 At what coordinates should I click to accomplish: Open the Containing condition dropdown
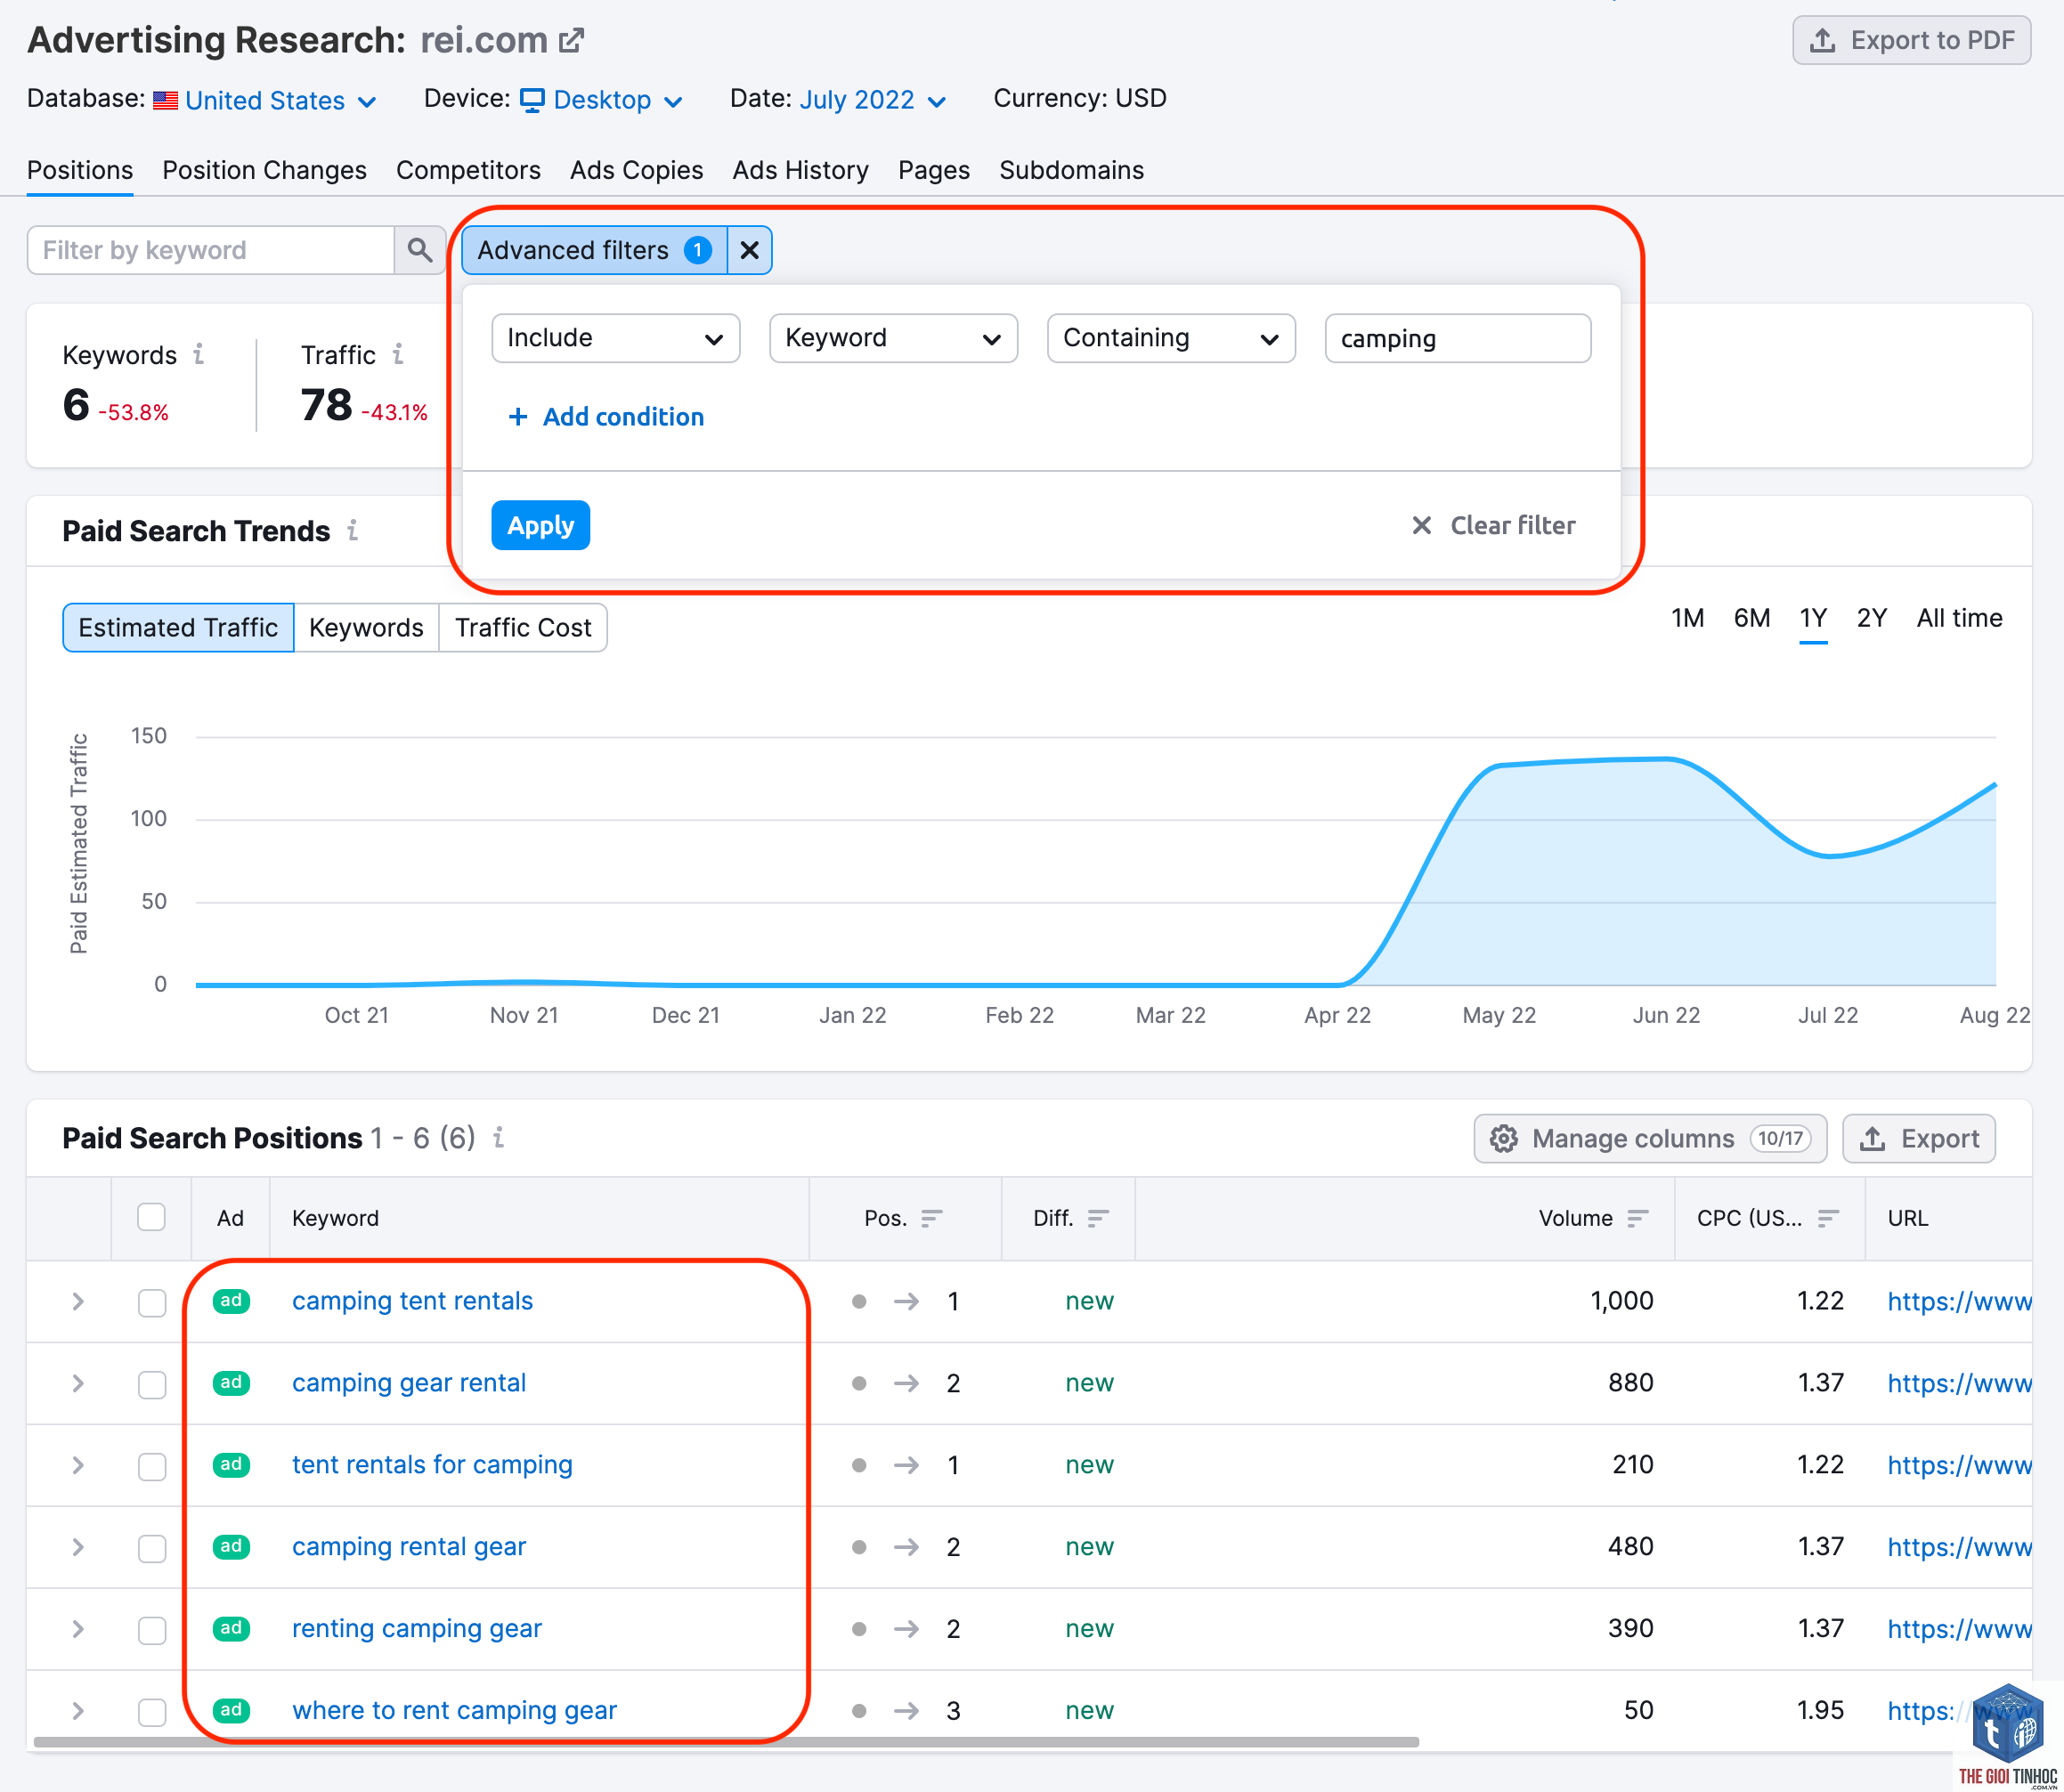coord(1171,338)
